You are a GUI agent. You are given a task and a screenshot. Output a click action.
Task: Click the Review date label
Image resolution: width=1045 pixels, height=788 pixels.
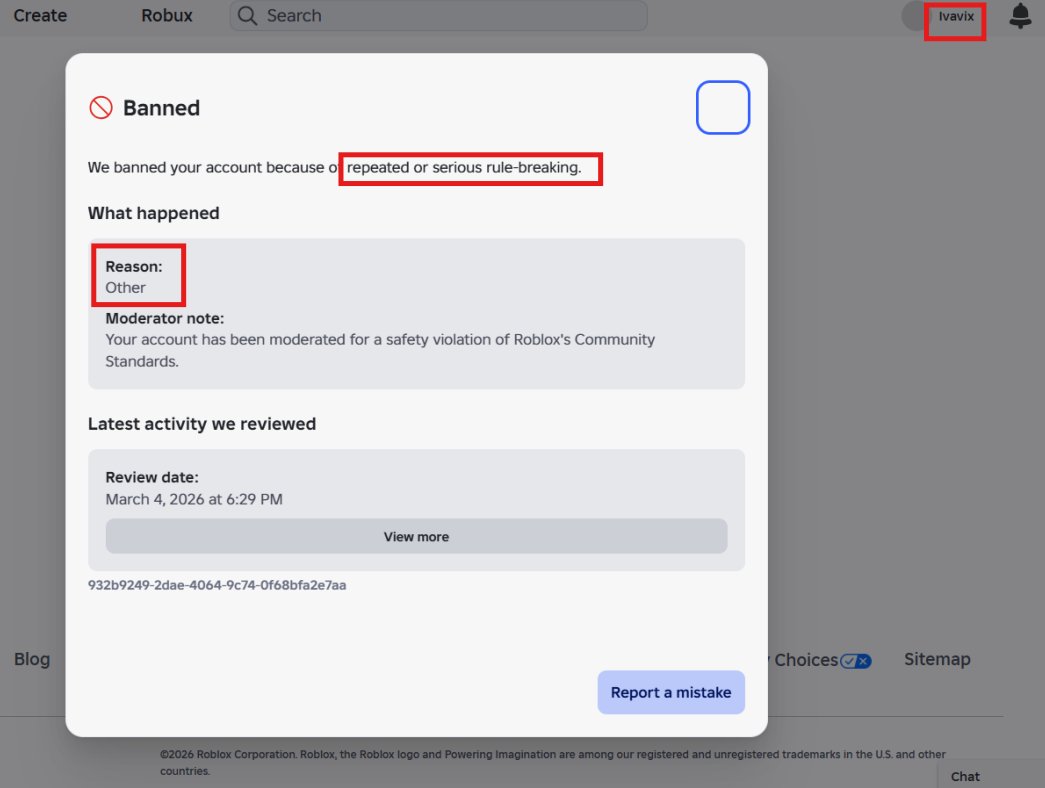click(x=152, y=477)
